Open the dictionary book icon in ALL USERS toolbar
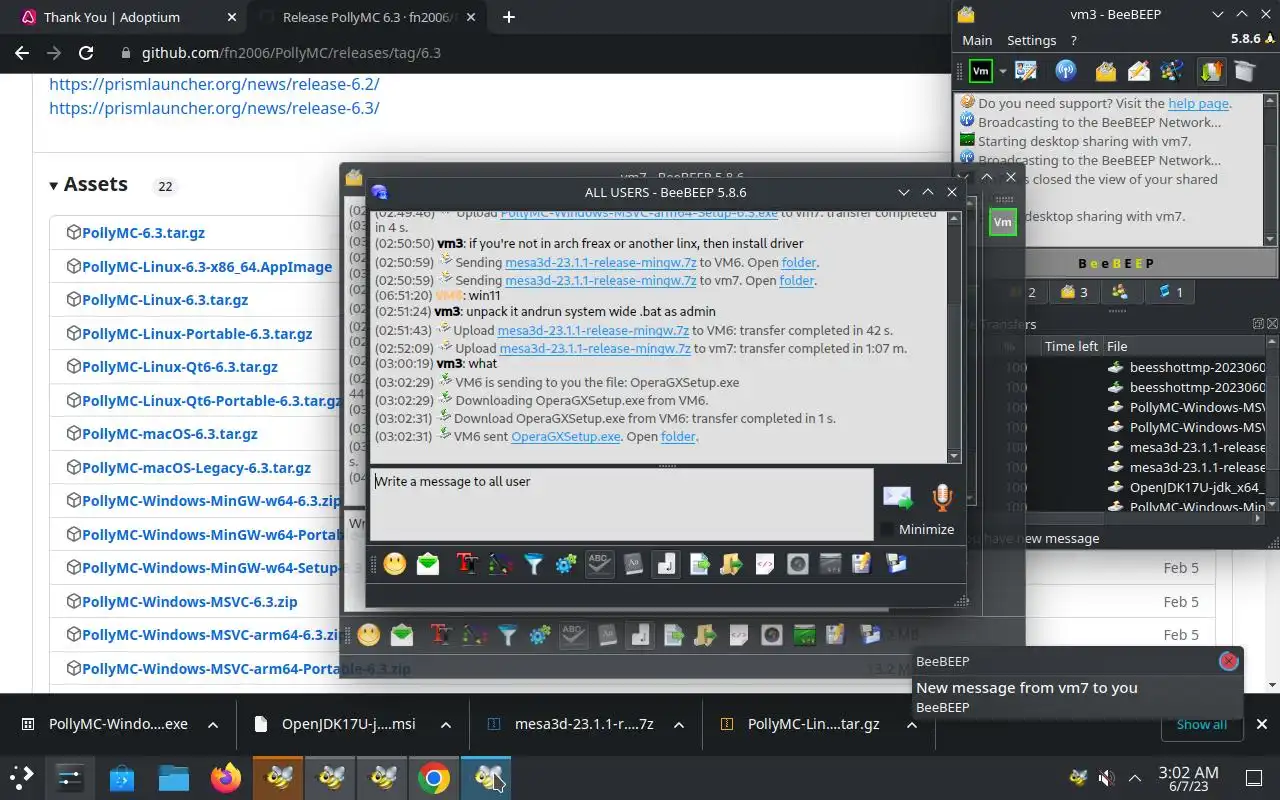Viewport: 1280px width, 800px height. [632, 564]
